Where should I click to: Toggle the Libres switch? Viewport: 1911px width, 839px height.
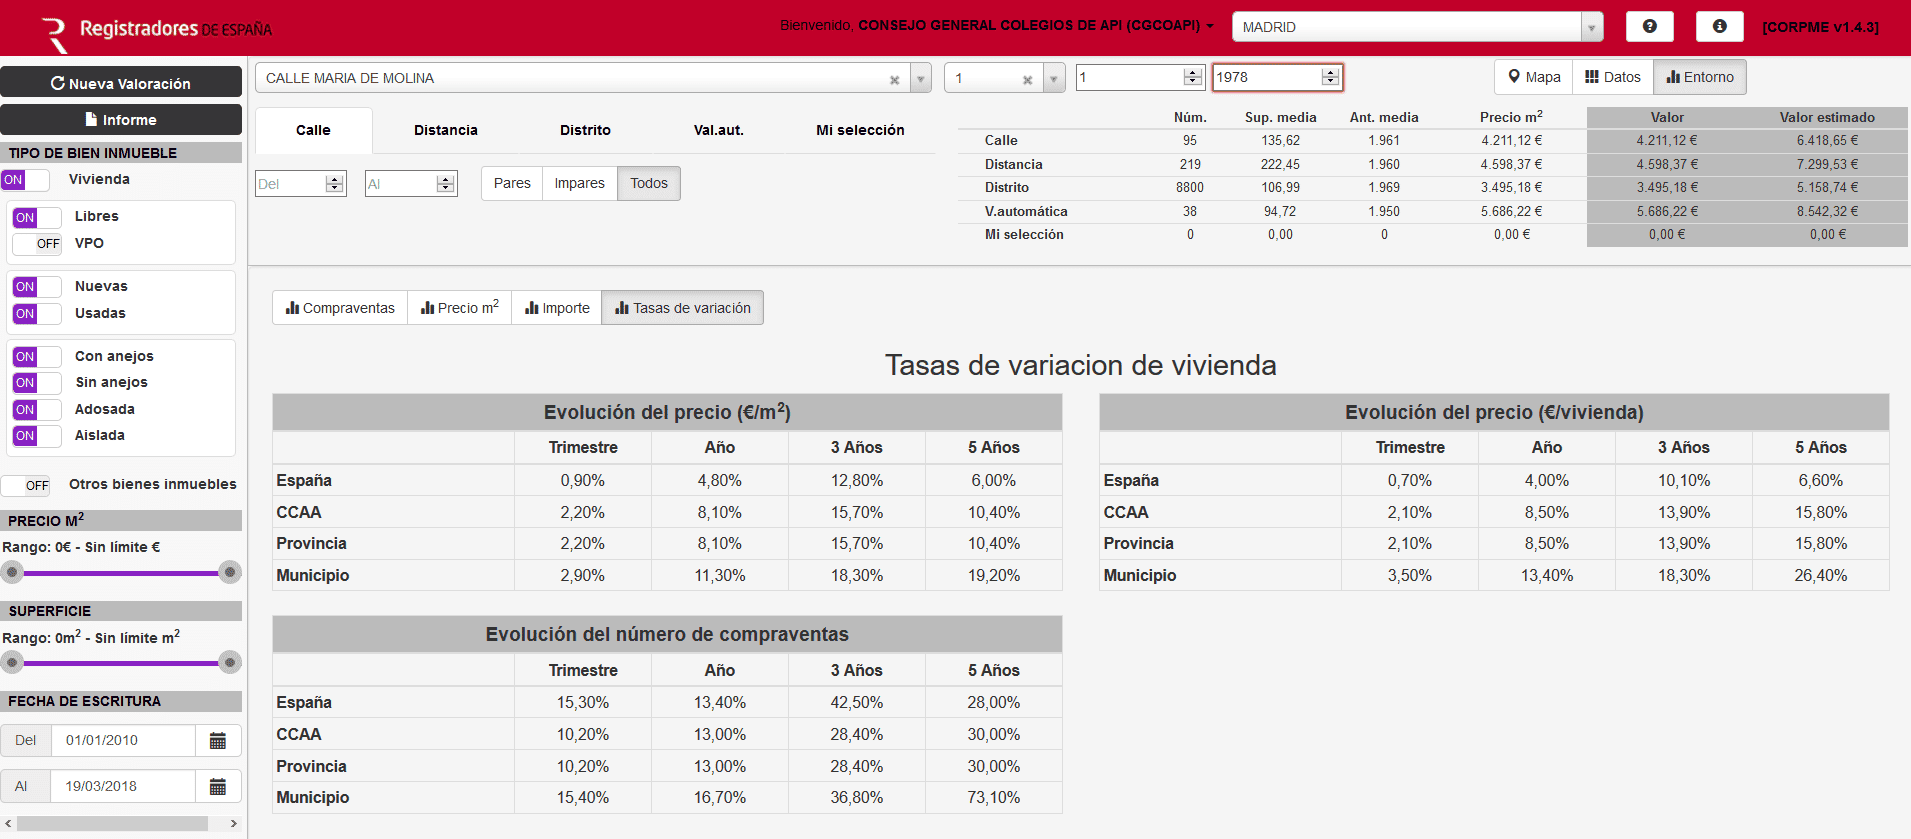[37, 217]
